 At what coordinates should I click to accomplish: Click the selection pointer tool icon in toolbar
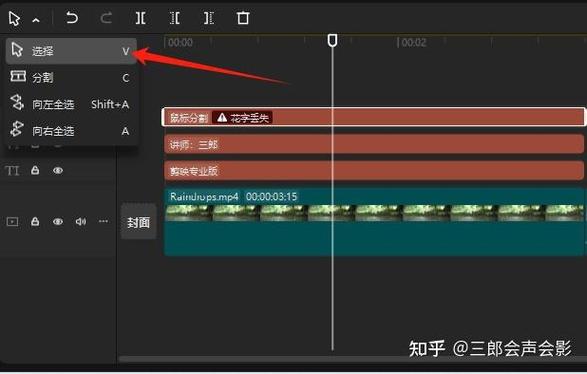point(14,18)
